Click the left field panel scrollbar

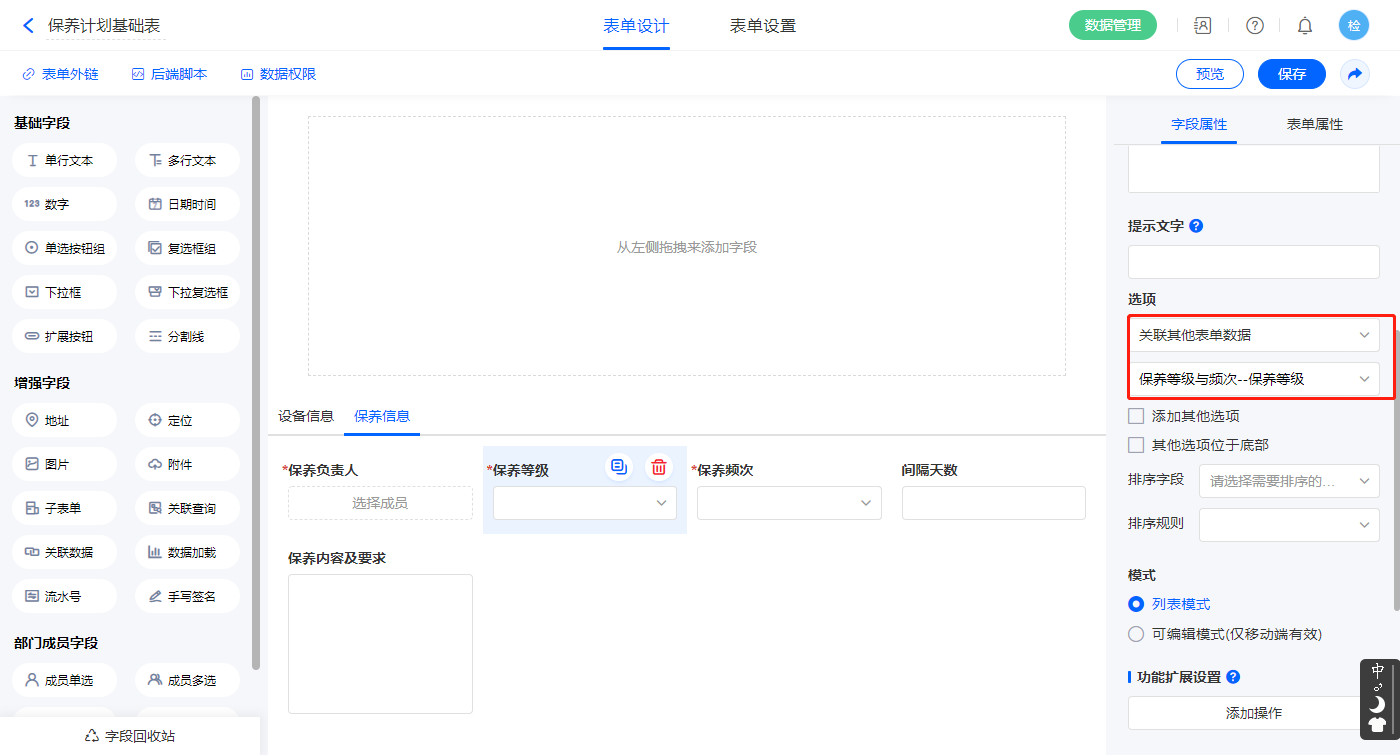pos(256,380)
